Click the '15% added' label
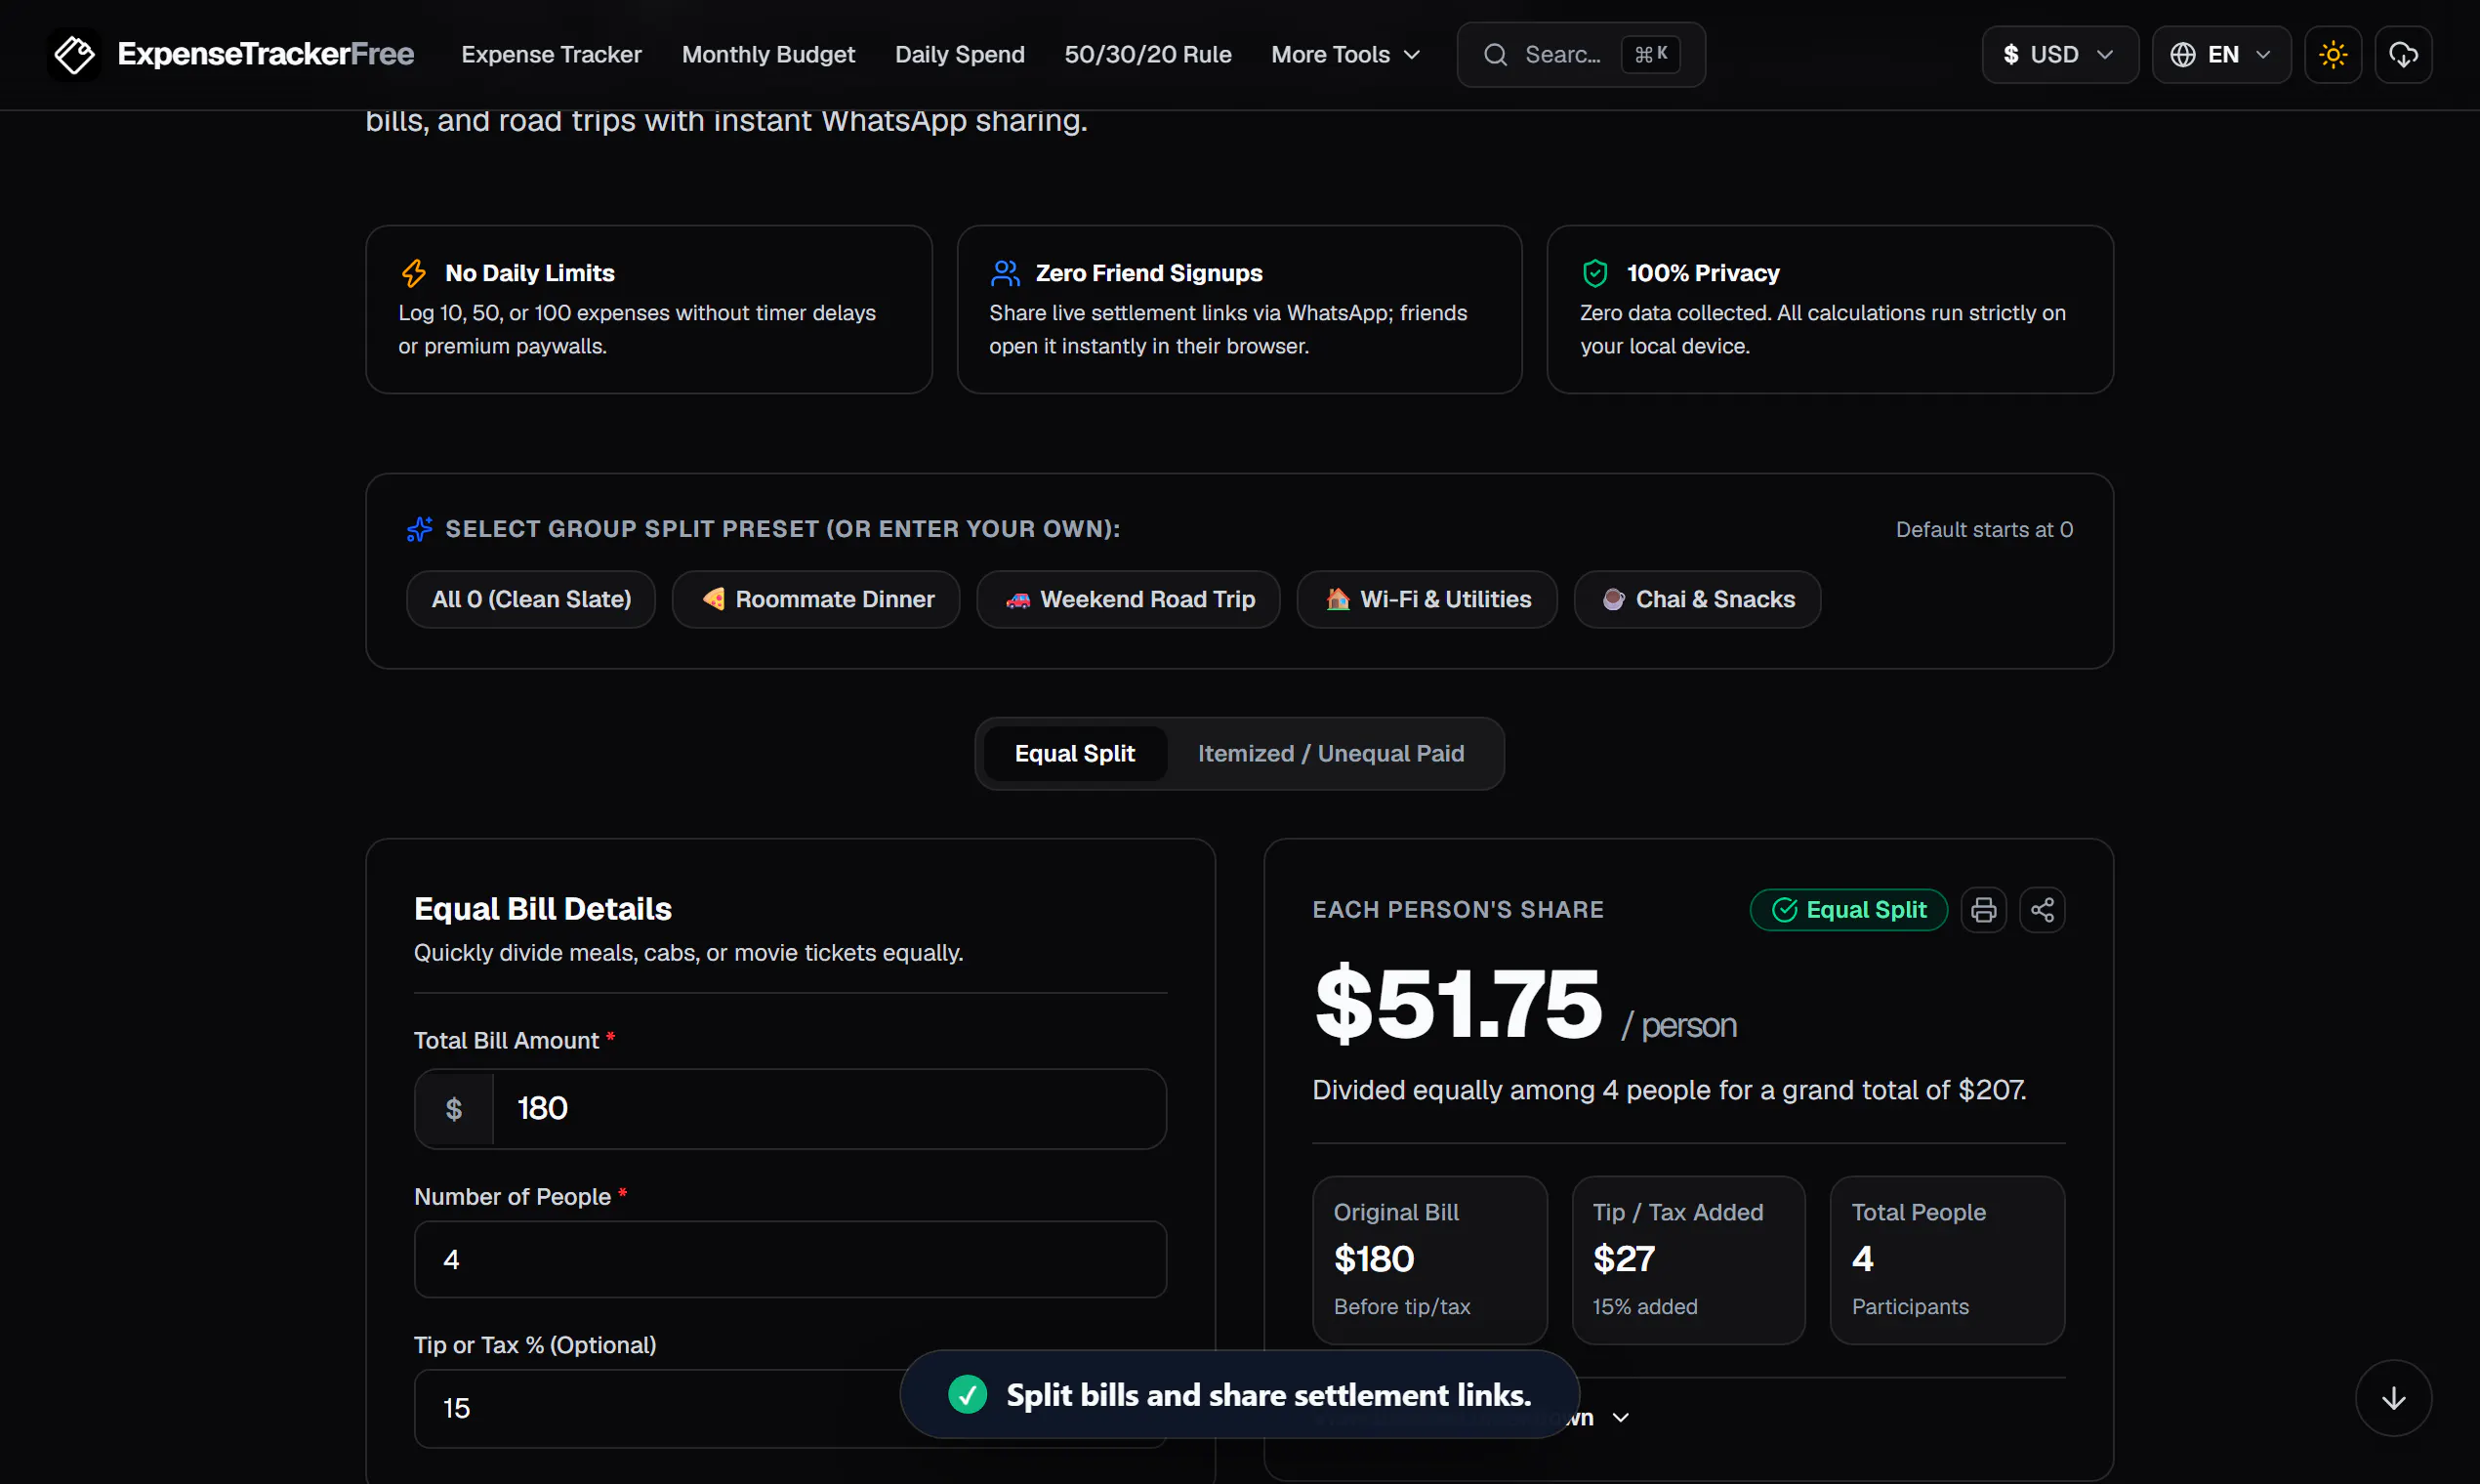Screen dimensions: 2480x1484 pyautogui.click(x=1645, y=1306)
